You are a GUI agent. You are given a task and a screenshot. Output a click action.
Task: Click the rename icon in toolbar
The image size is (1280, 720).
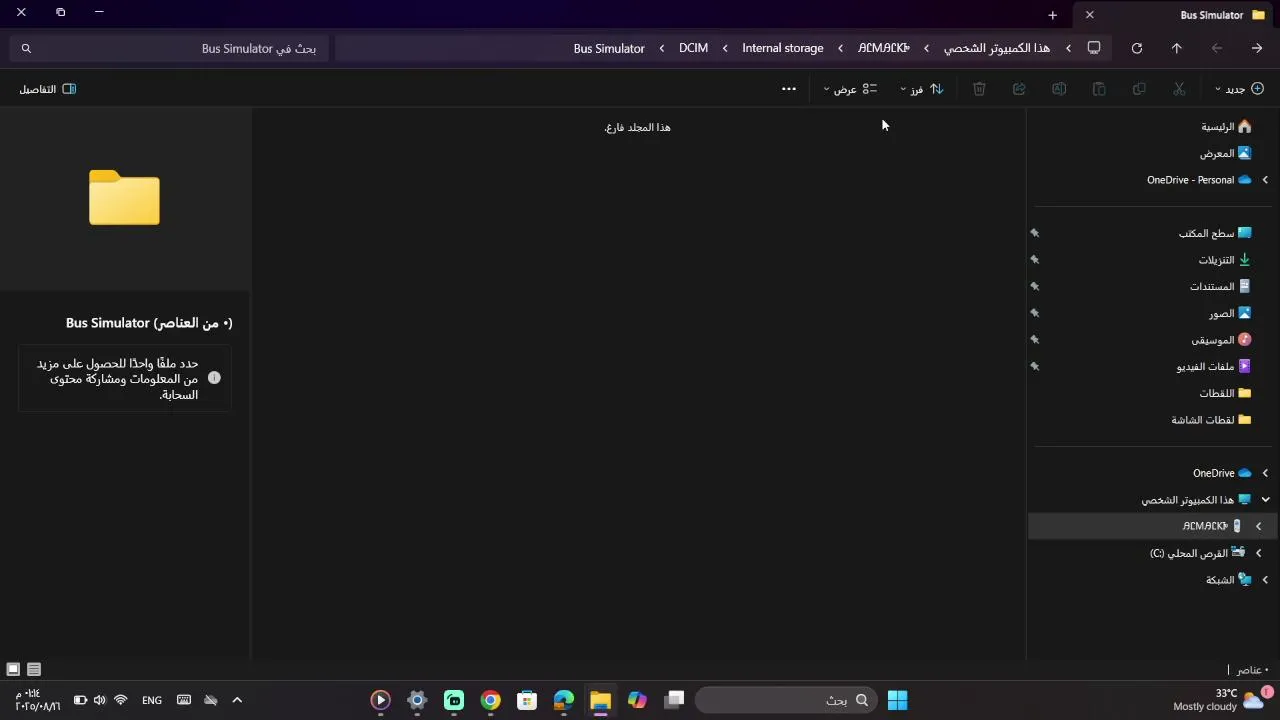[x=1059, y=89]
